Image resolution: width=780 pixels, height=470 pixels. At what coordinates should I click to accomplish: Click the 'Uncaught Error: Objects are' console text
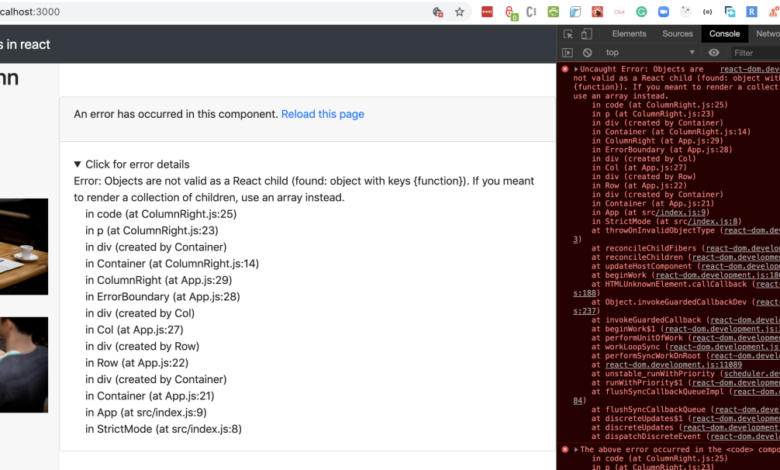point(642,69)
